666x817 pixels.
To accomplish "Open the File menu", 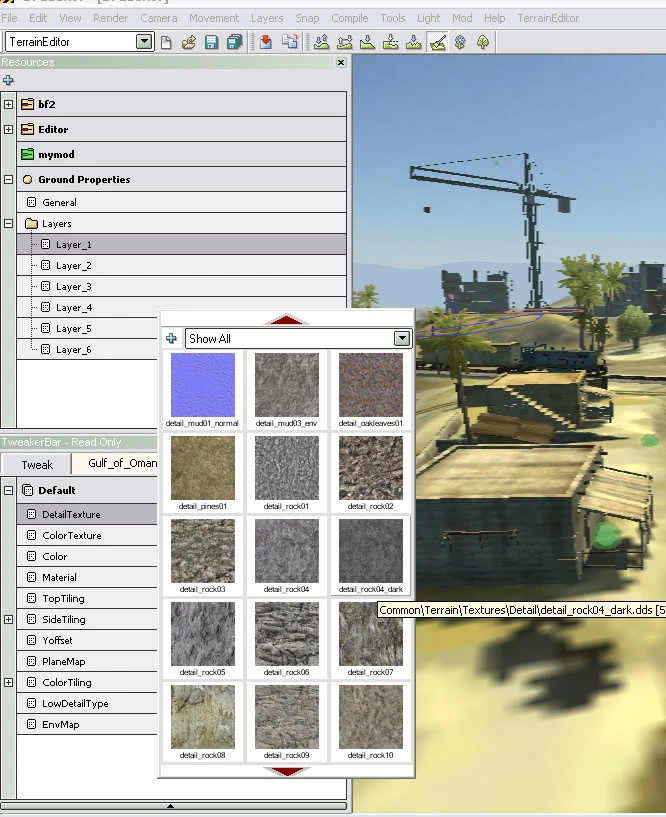I will pyautogui.click(x=9, y=18).
